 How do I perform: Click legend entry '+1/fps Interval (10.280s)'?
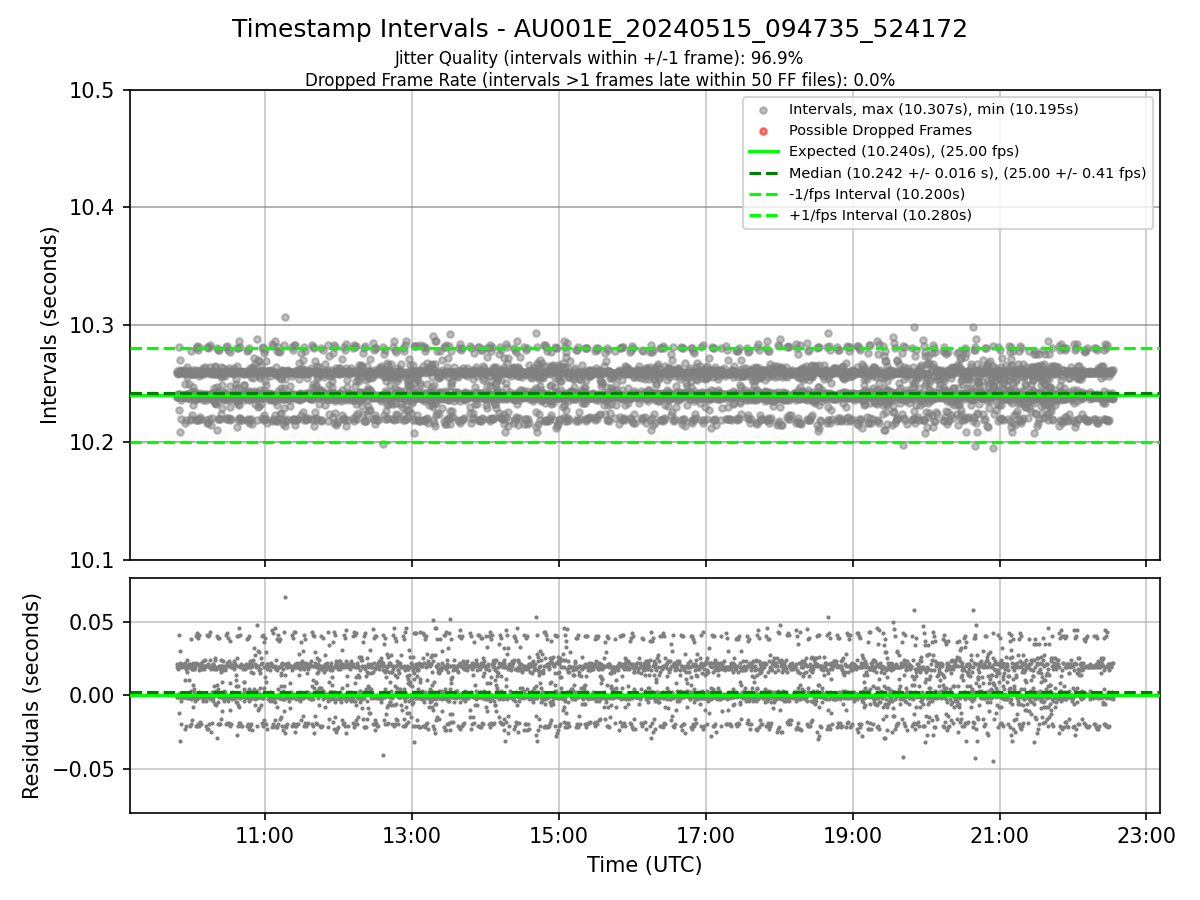click(x=880, y=215)
